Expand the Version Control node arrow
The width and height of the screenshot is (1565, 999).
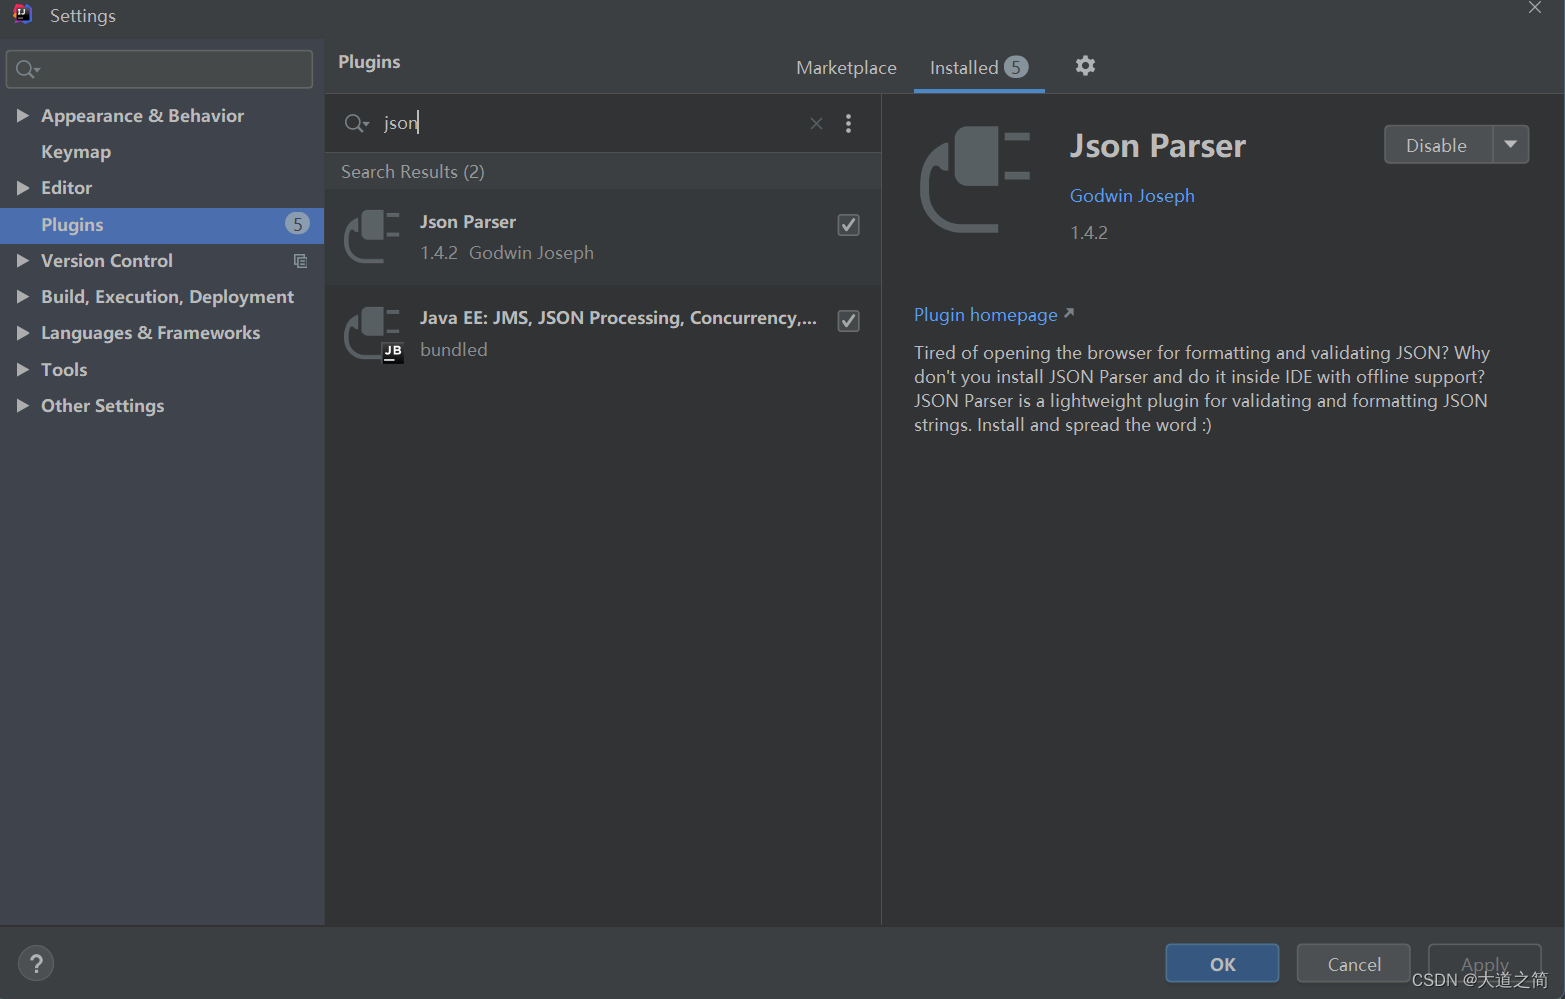pyautogui.click(x=22, y=261)
